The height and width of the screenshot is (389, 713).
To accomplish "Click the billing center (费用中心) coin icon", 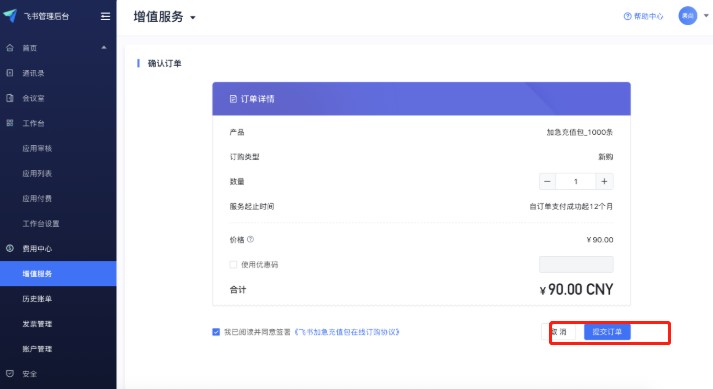I will [x=10, y=248].
